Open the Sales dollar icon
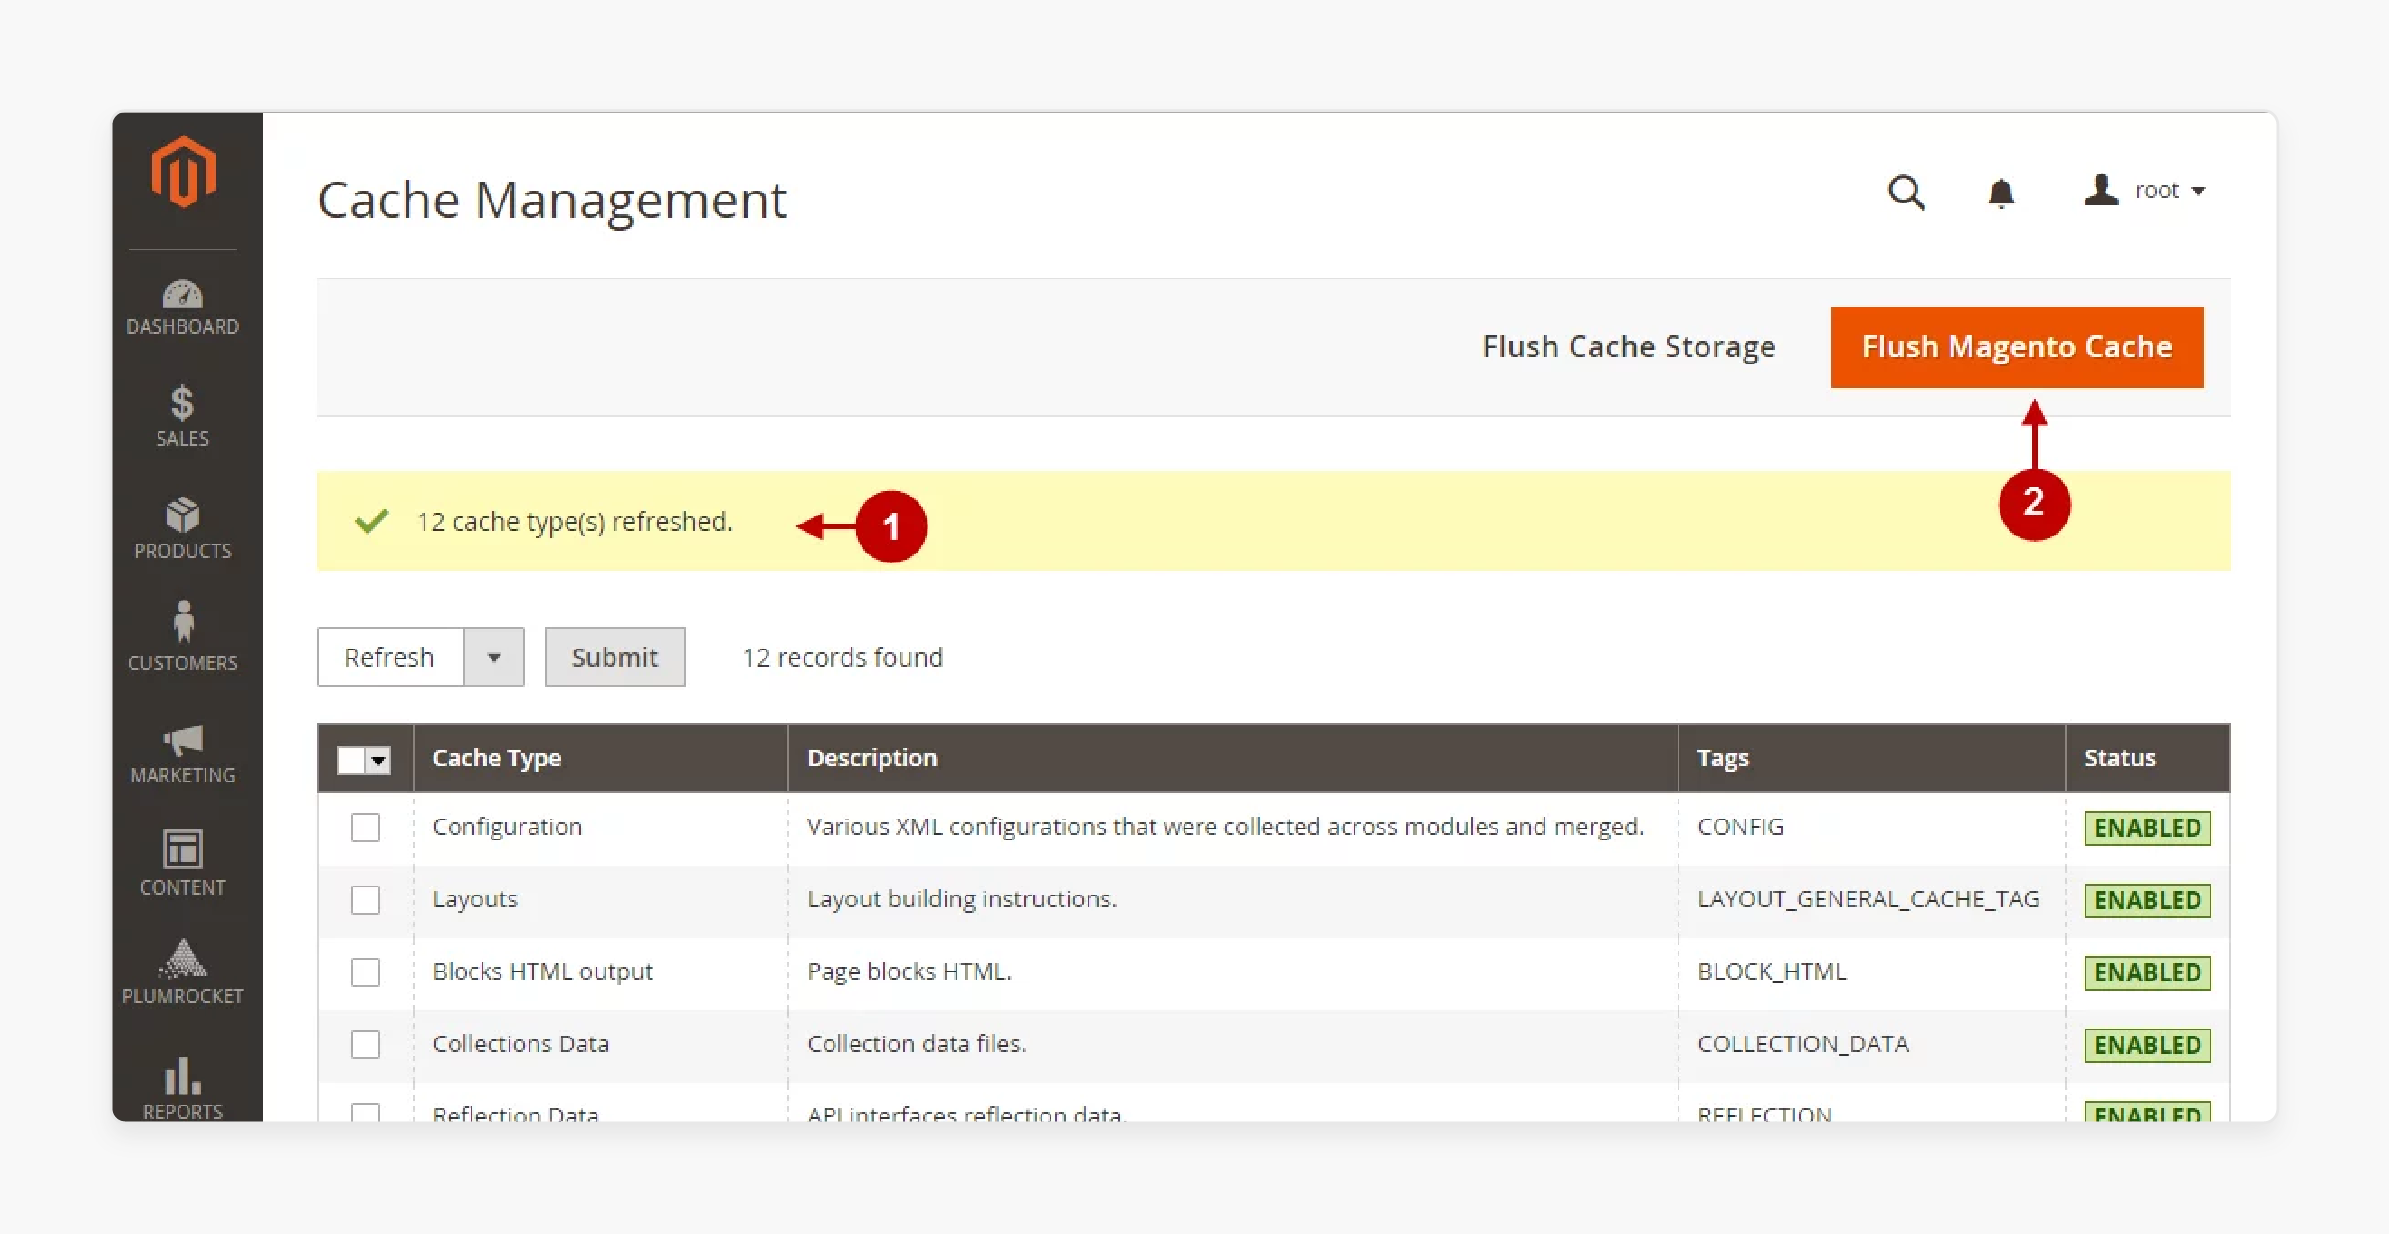The width and height of the screenshot is (2389, 1234). point(182,403)
